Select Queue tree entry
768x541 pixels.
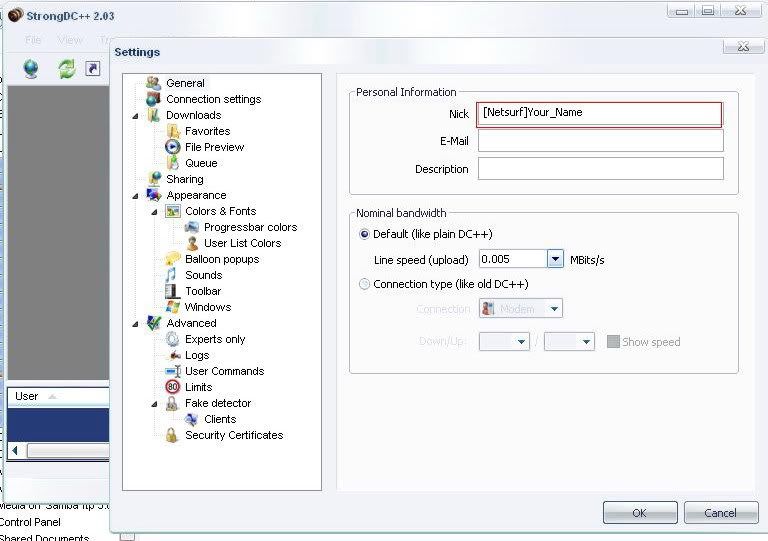pyautogui.click(x=201, y=163)
